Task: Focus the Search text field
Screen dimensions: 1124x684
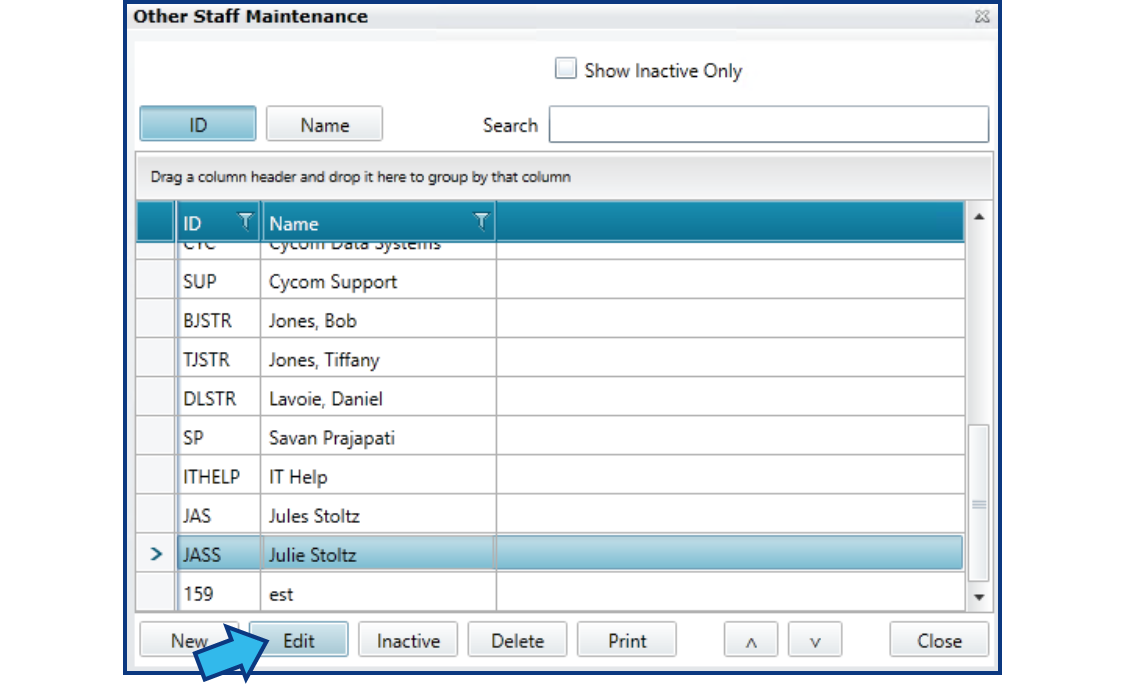Action: [768, 124]
